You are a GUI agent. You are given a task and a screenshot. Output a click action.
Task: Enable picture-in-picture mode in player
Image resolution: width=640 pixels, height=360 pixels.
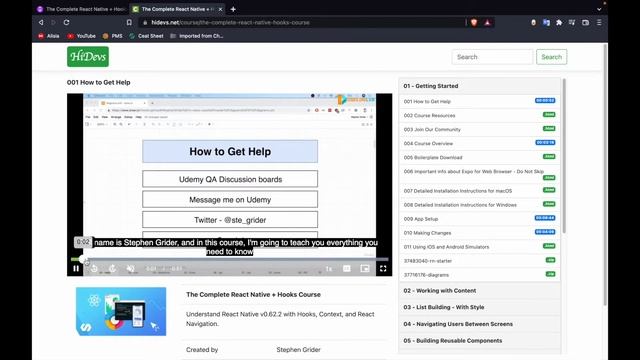365,269
